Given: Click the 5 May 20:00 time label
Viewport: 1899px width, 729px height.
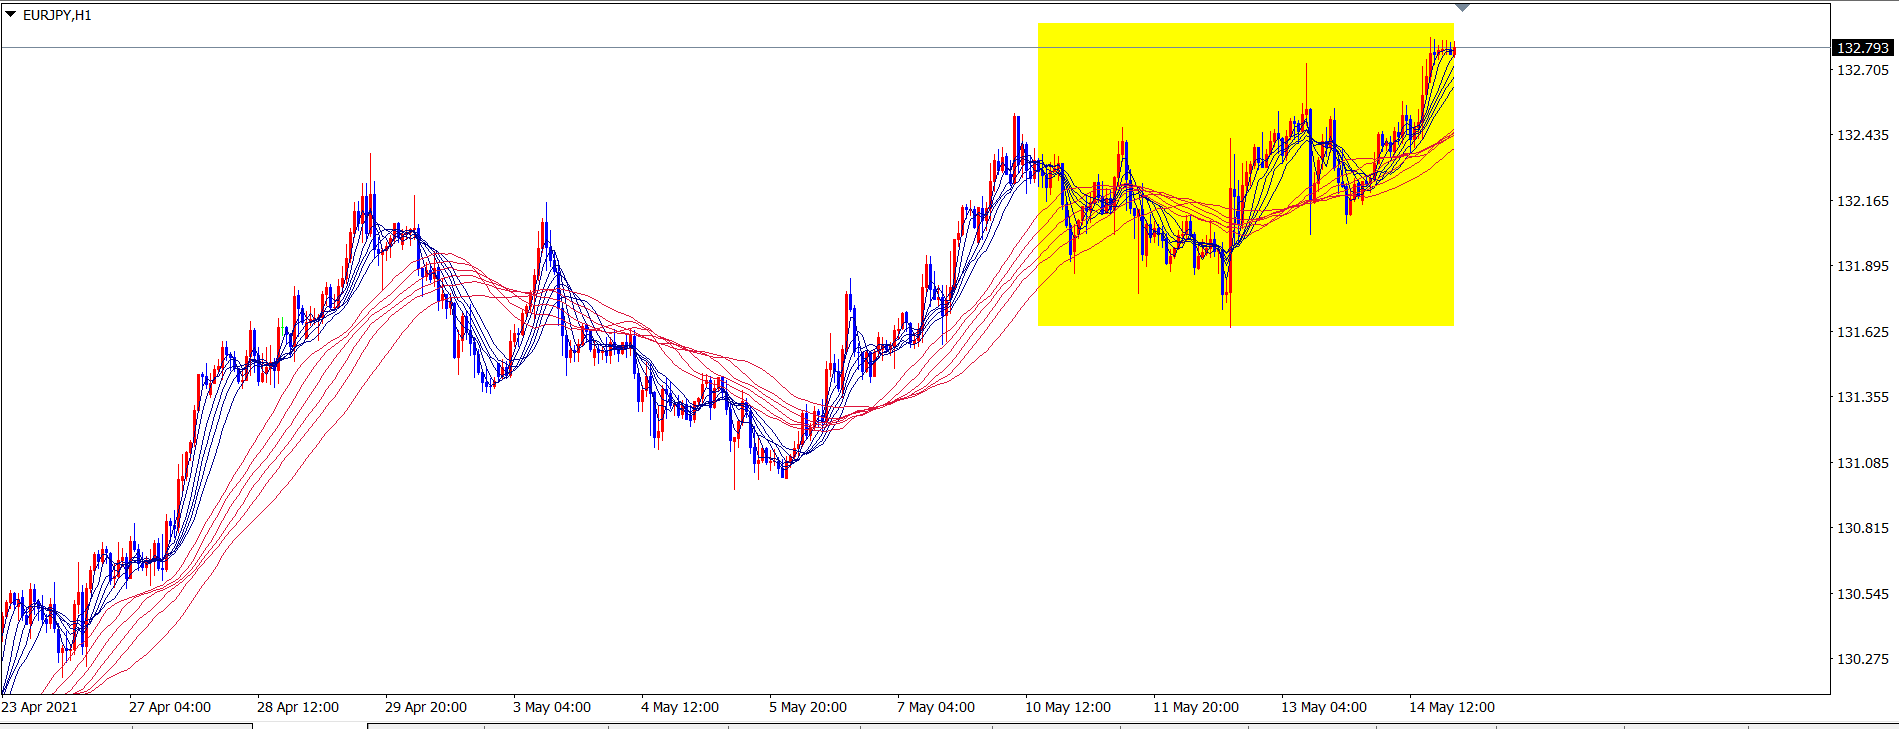Looking at the screenshot, I should (808, 707).
